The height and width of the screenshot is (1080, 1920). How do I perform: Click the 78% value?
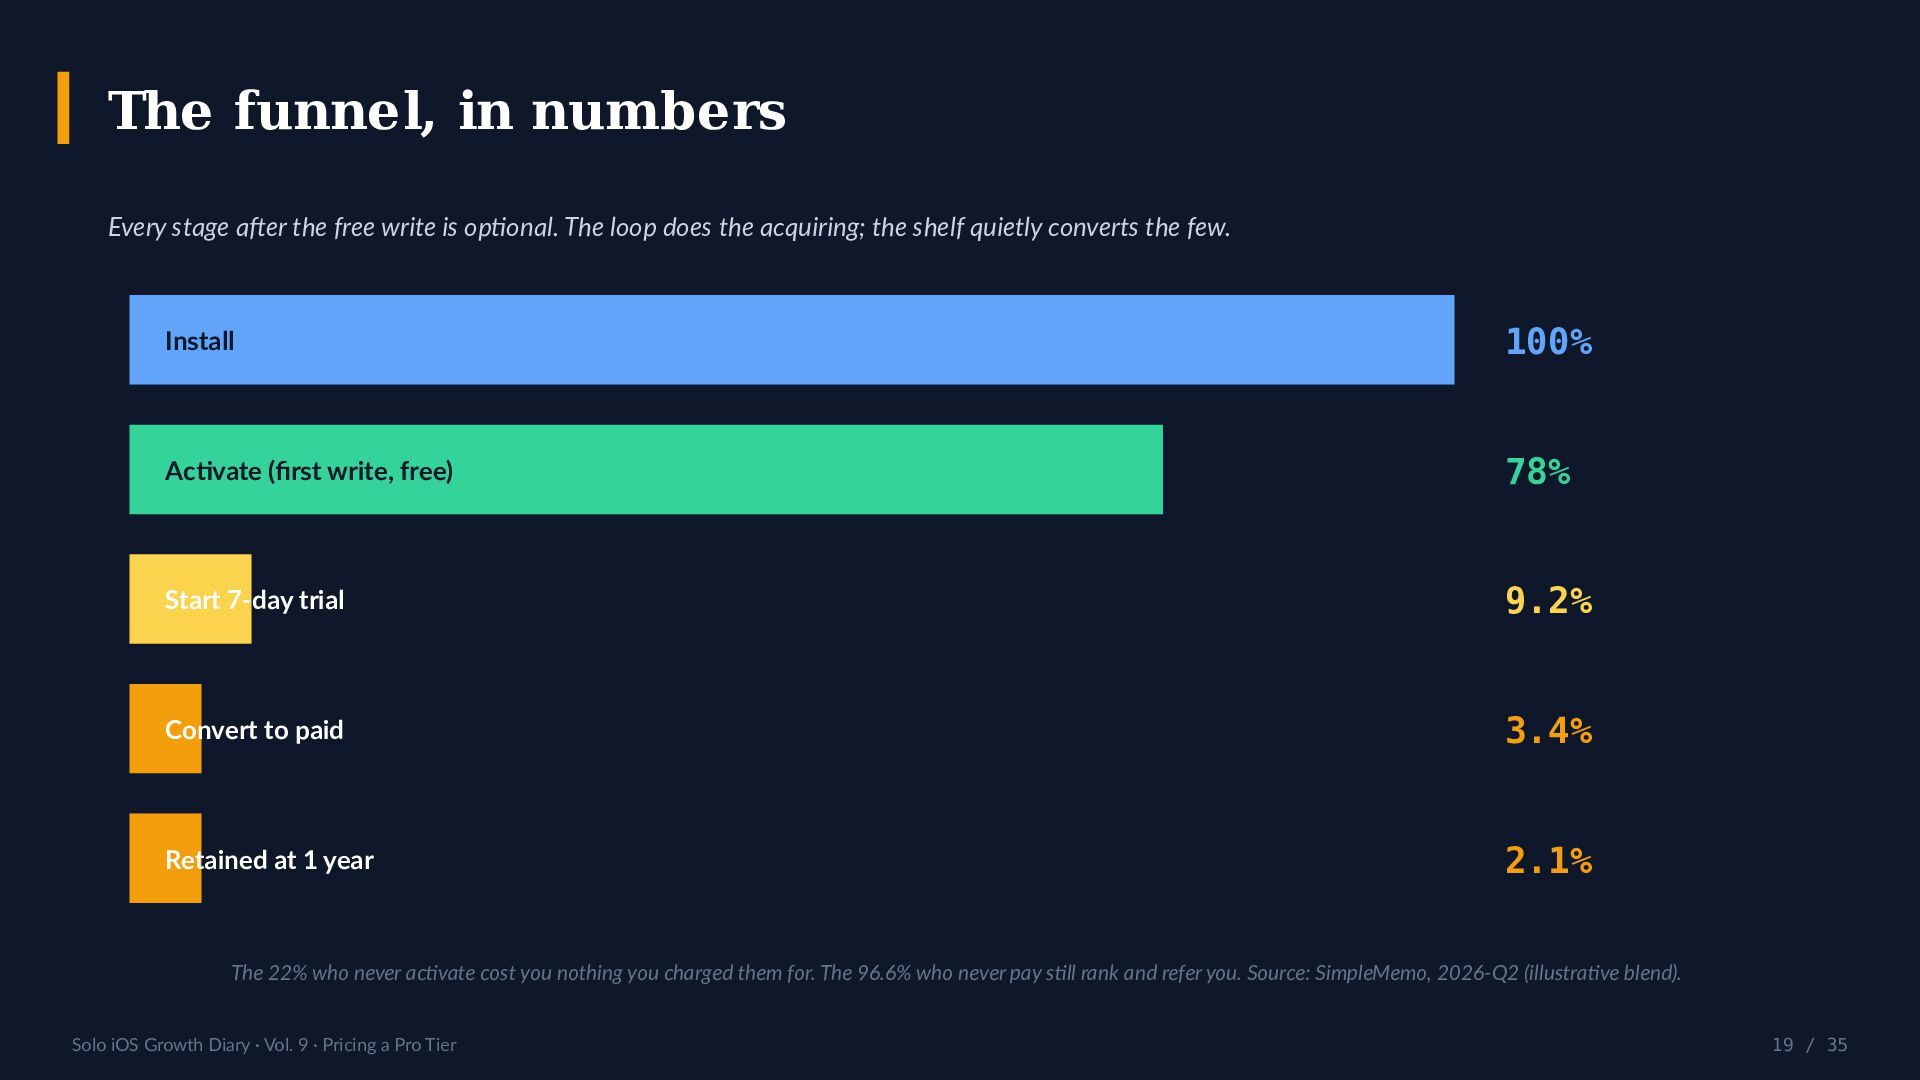1538,472
